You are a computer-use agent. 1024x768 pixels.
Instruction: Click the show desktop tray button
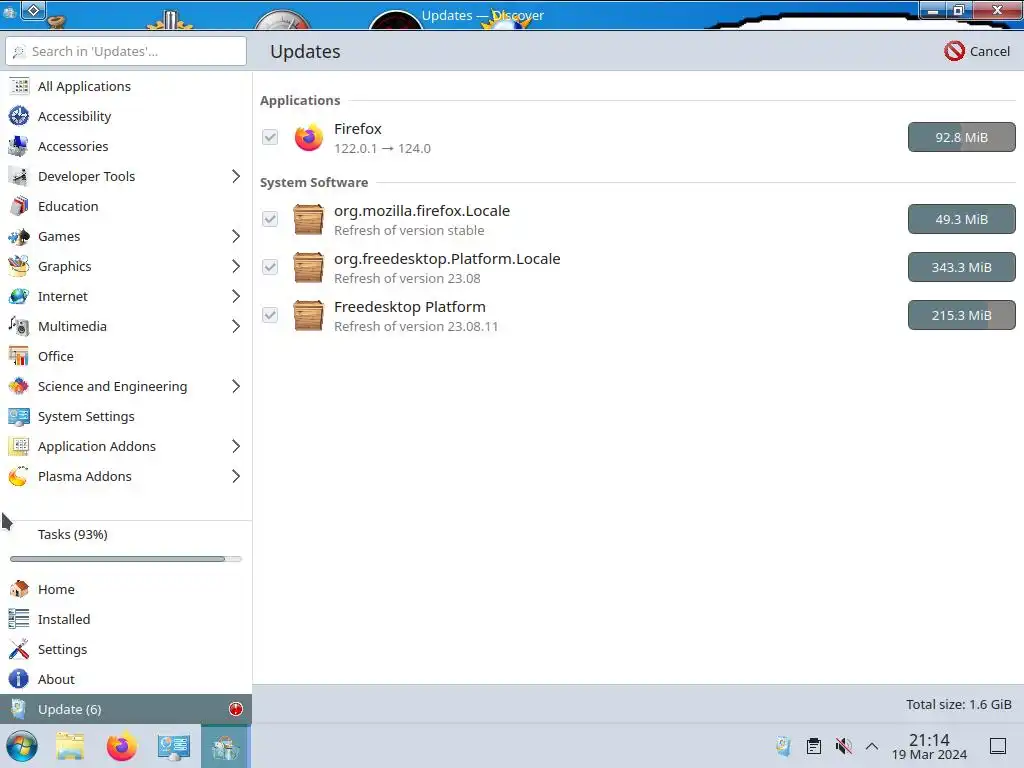[998, 746]
